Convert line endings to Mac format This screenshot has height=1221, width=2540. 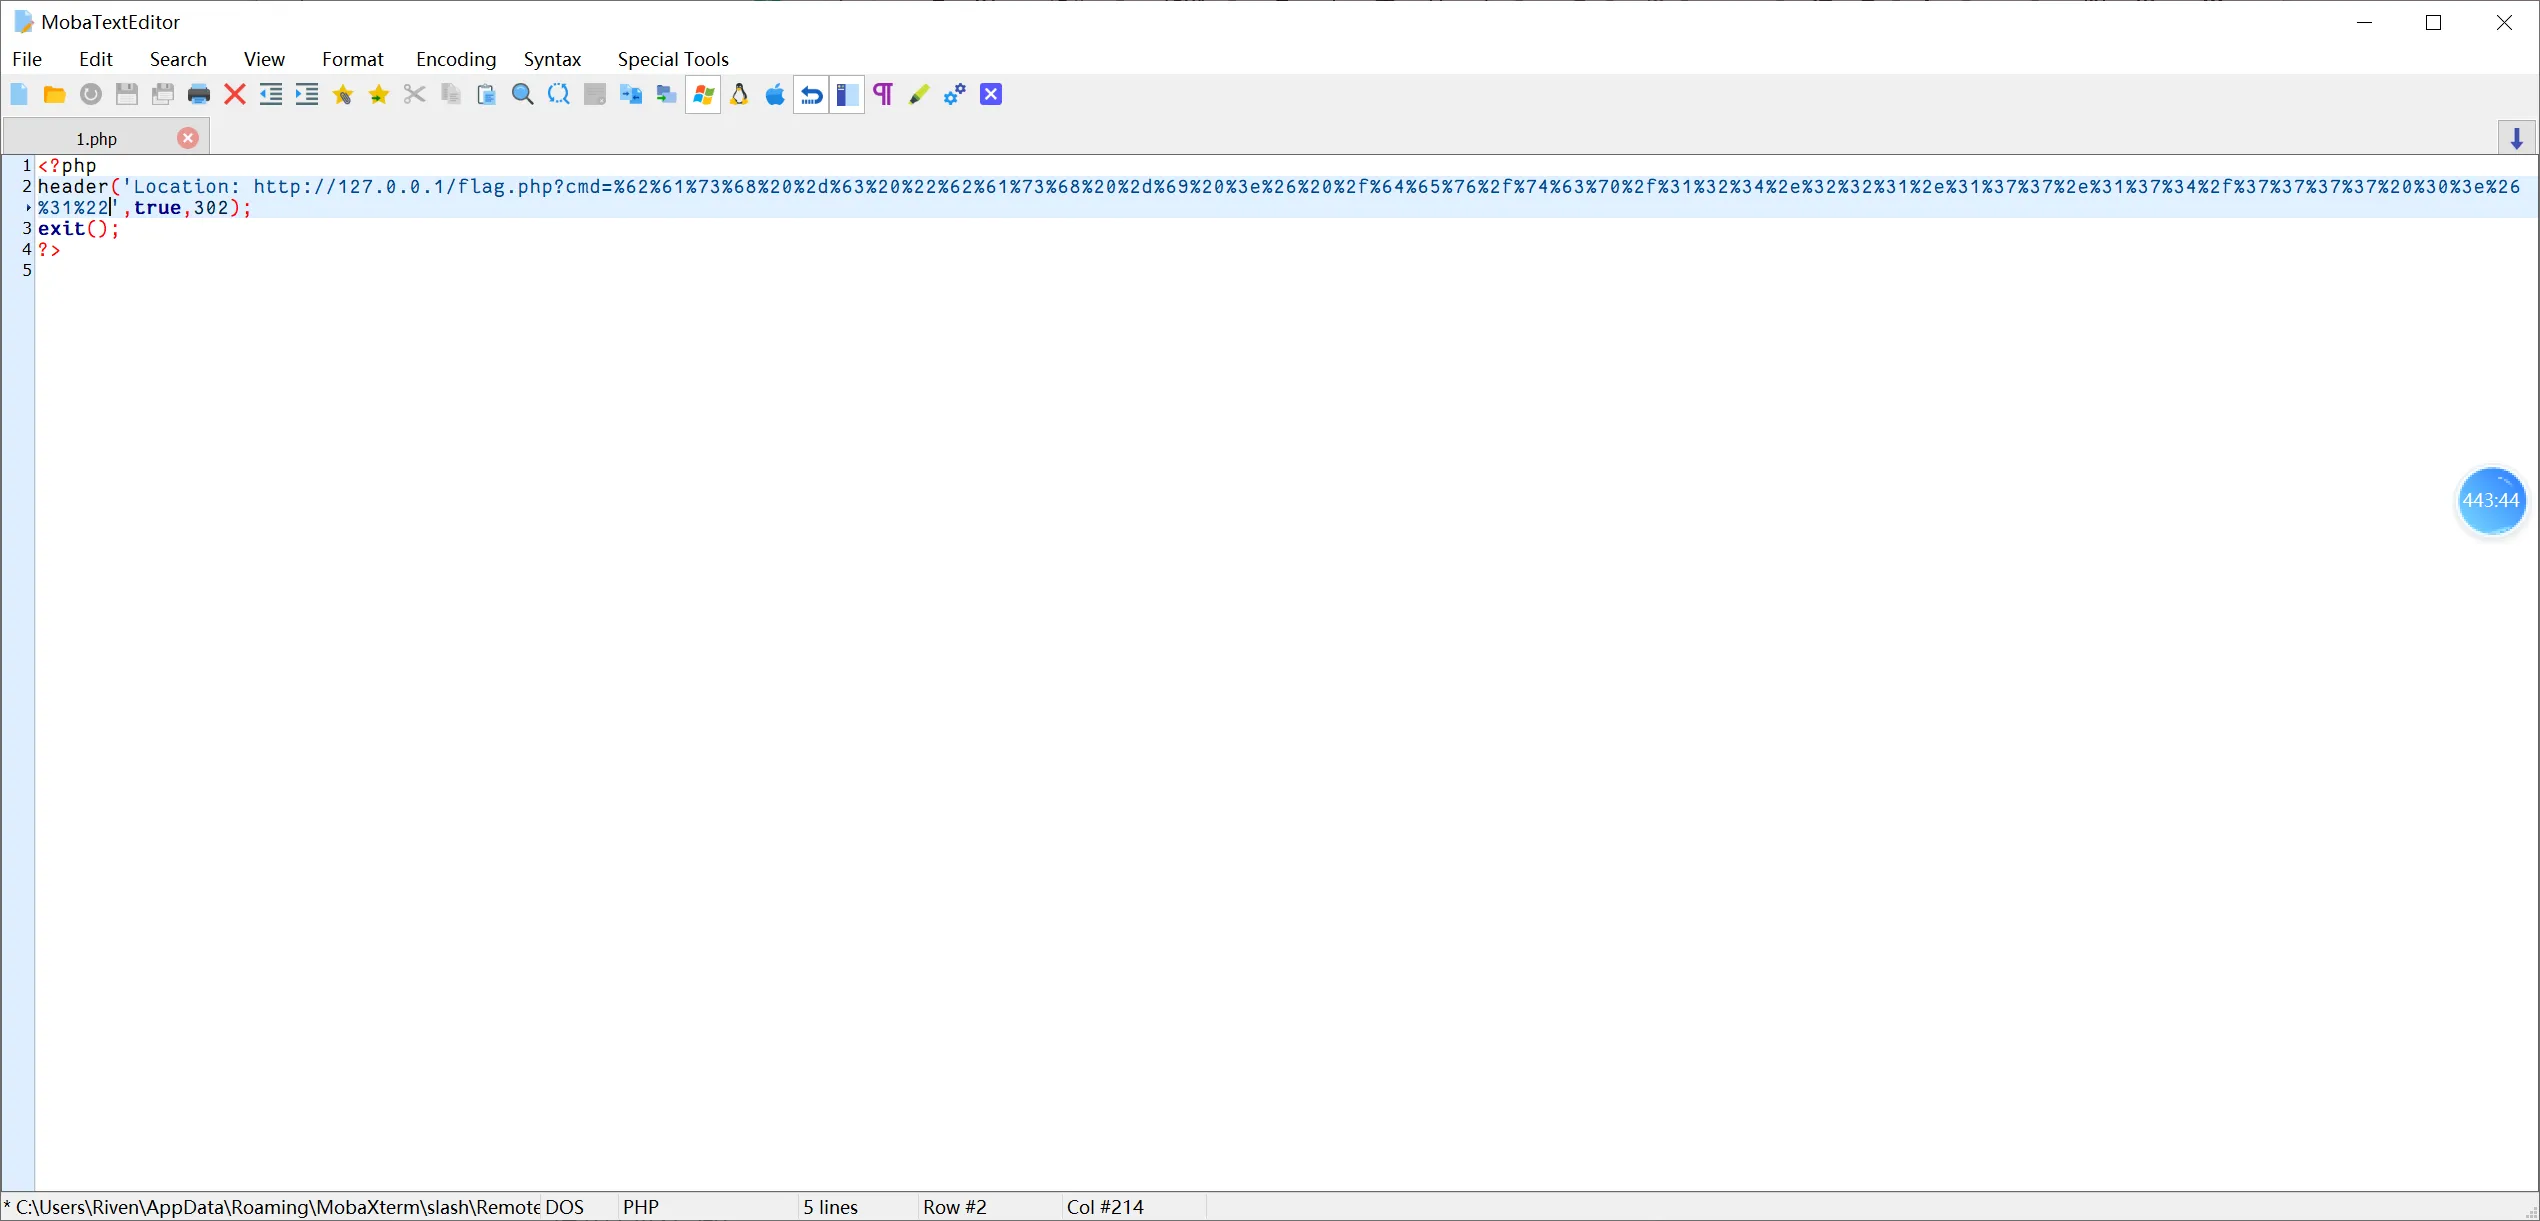[775, 94]
